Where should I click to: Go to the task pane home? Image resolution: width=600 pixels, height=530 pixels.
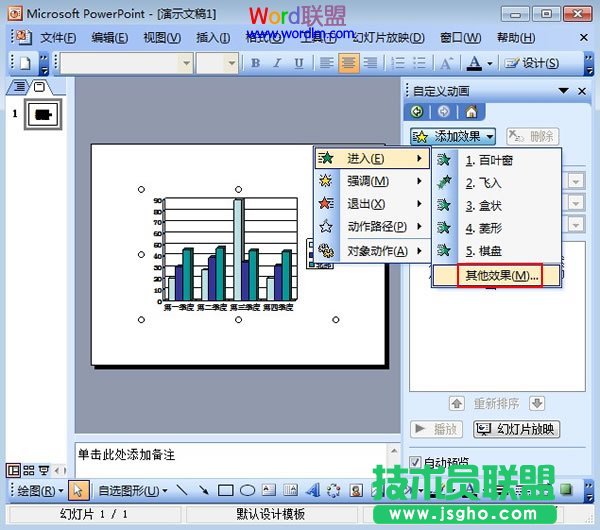tap(471, 112)
